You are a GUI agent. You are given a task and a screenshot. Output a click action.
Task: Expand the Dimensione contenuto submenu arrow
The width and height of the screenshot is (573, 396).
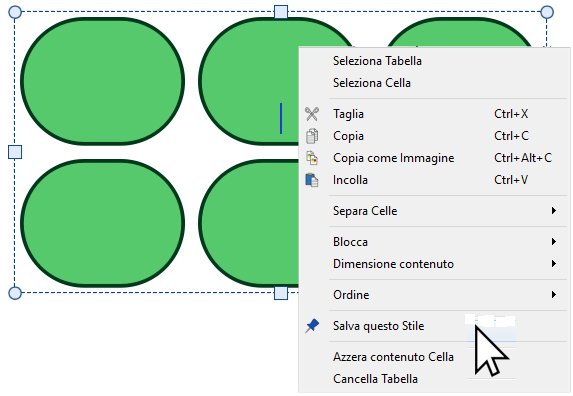pos(554,263)
